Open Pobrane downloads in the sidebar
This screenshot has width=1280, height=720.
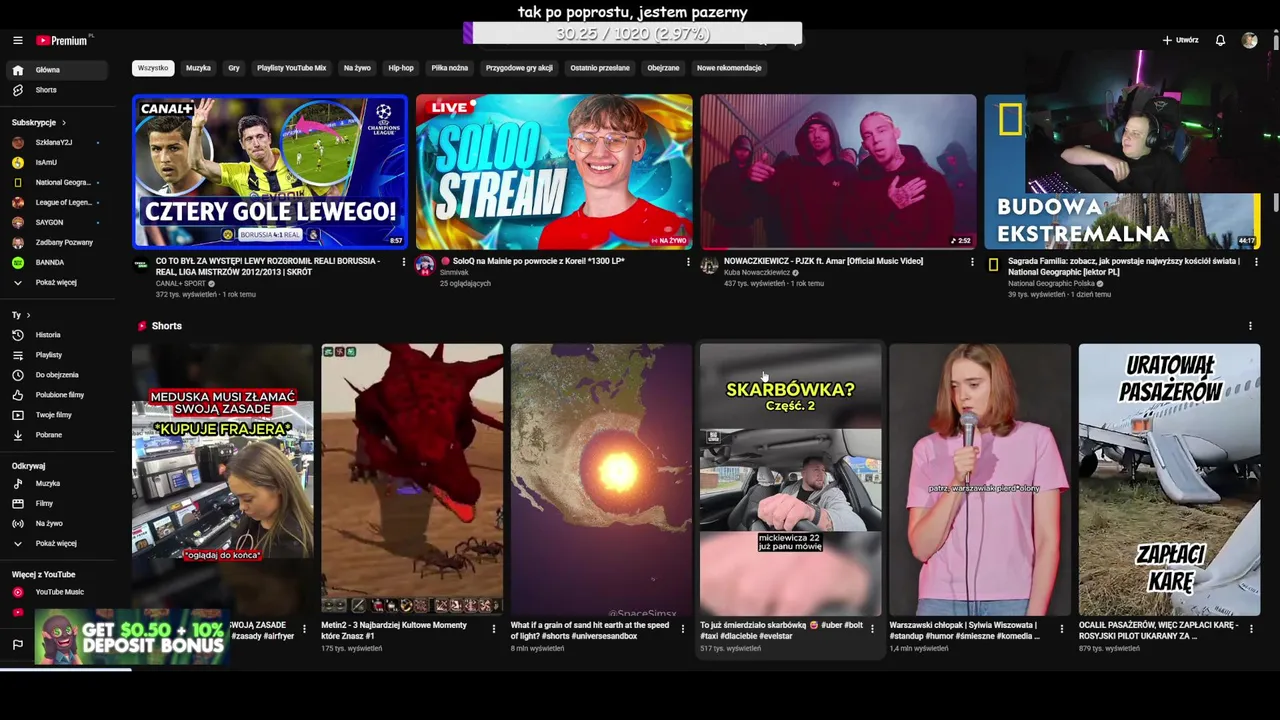(x=56, y=435)
